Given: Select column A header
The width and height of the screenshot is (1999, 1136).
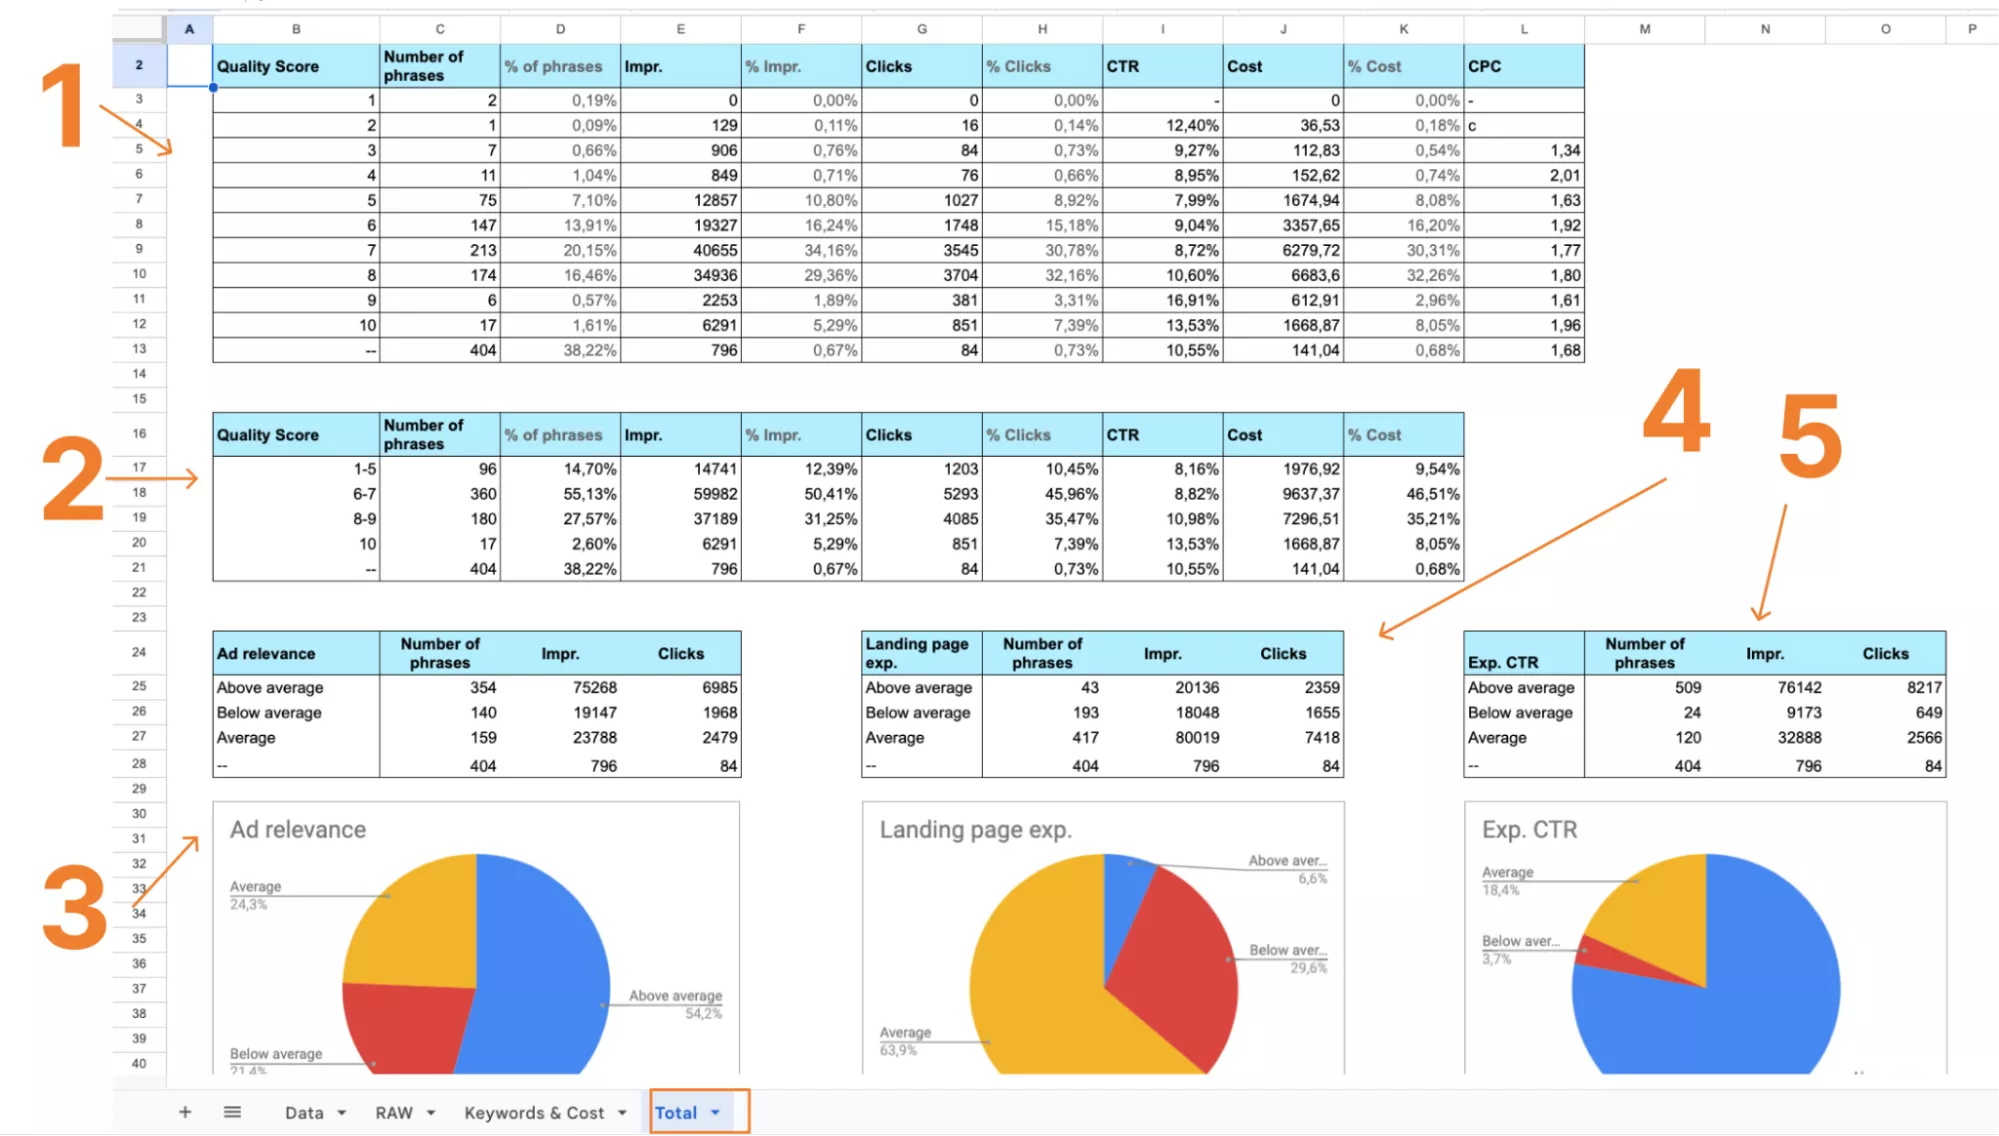Looking at the screenshot, I should coord(189,29).
